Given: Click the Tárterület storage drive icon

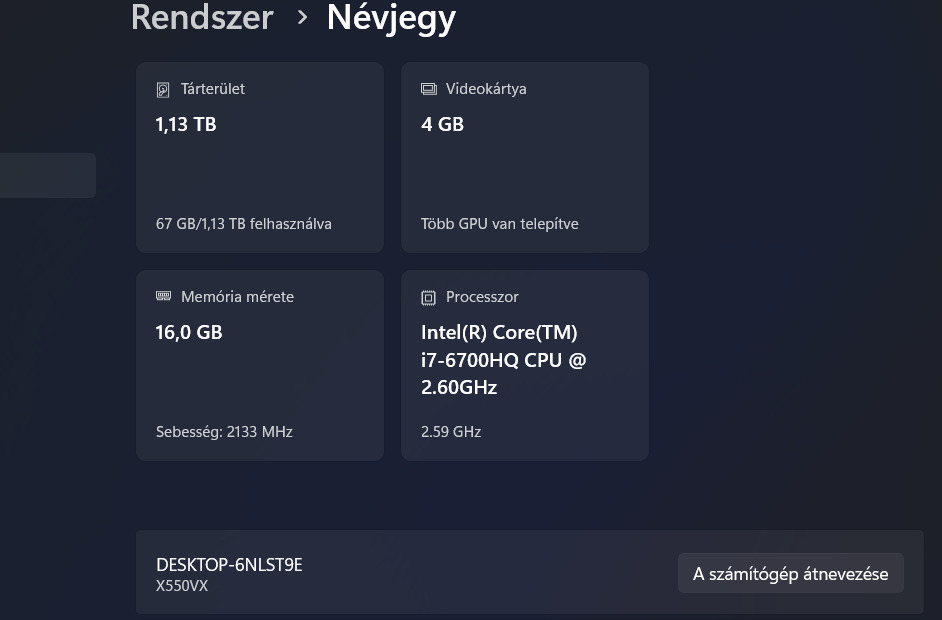Looking at the screenshot, I should click(x=164, y=90).
